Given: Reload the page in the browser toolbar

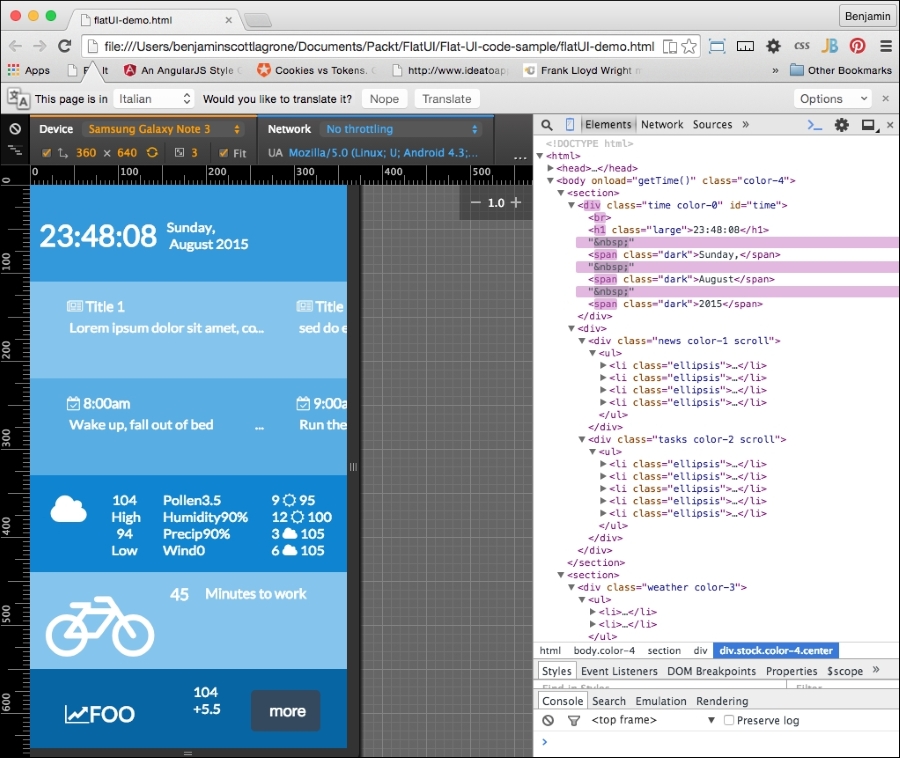Looking at the screenshot, I should coord(65,46).
